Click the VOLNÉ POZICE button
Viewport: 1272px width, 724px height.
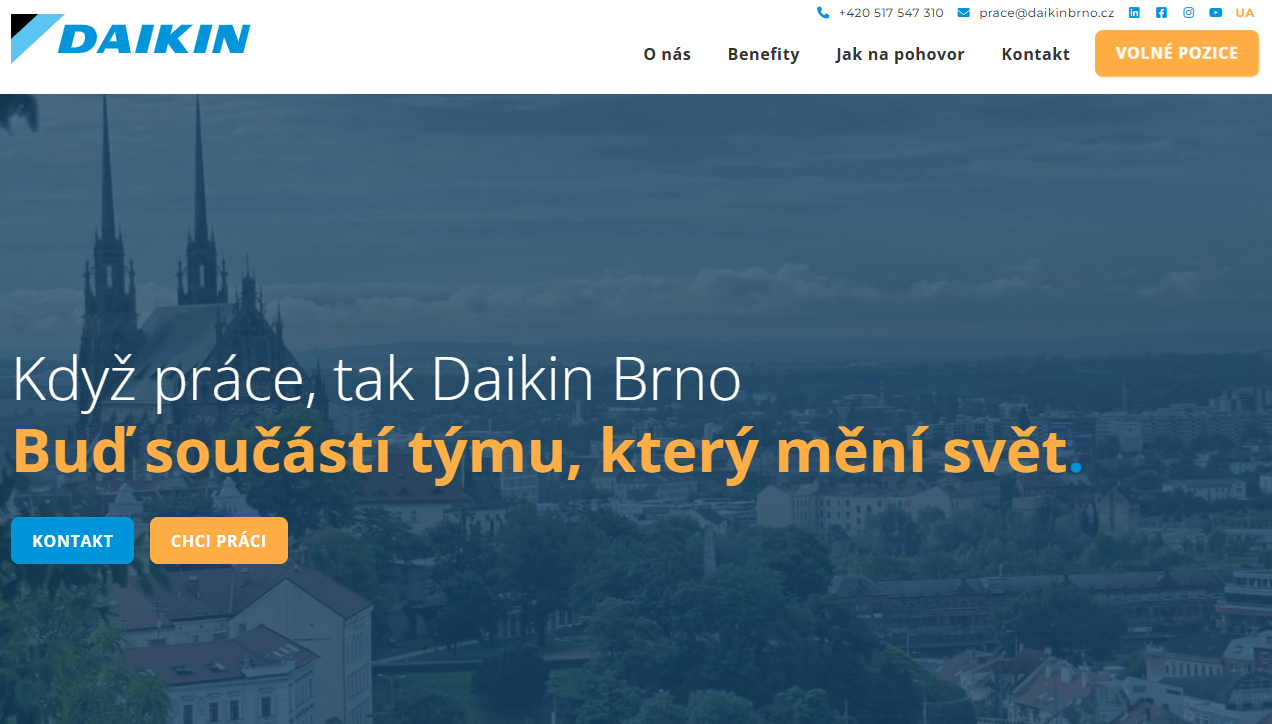click(x=1177, y=53)
